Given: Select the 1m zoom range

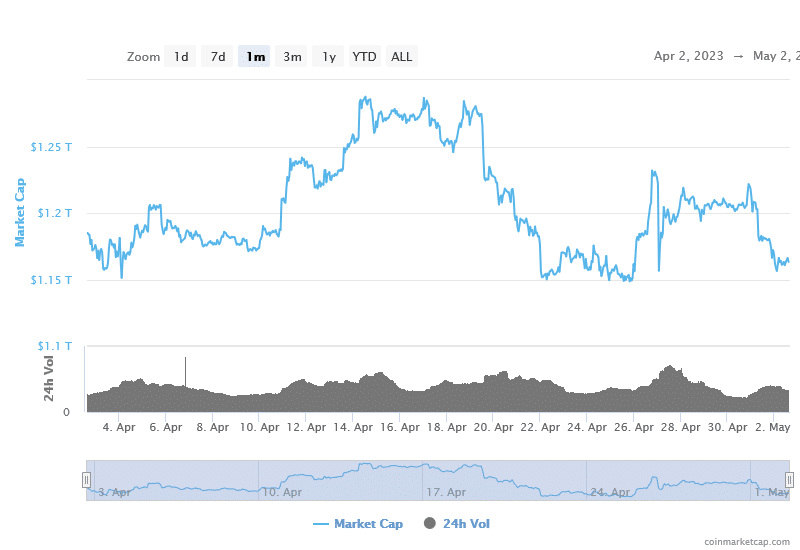Looking at the screenshot, I should [254, 57].
